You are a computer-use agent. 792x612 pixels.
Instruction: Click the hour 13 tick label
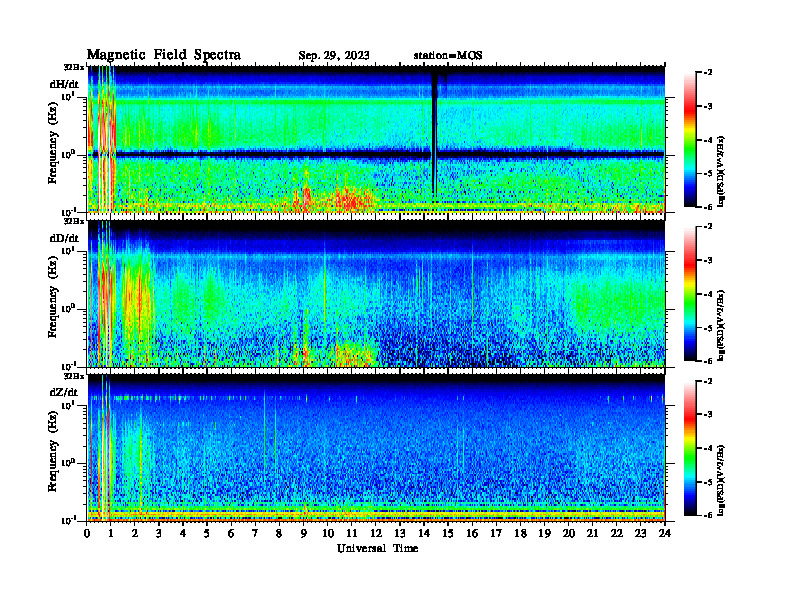(x=400, y=533)
